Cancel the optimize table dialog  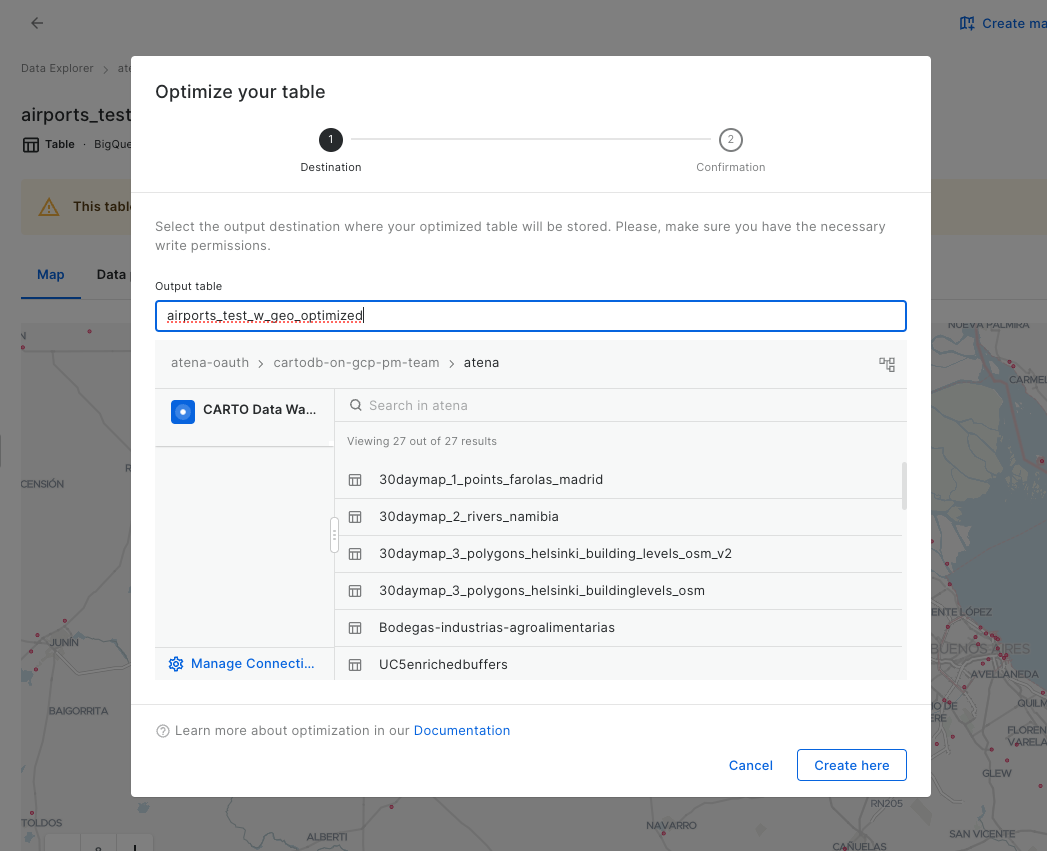click(x=750, y=765)
